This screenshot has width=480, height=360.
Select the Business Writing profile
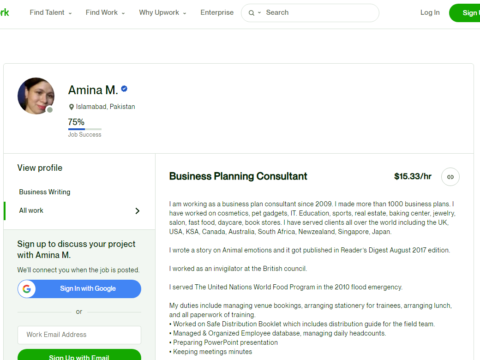click(45, 192)
